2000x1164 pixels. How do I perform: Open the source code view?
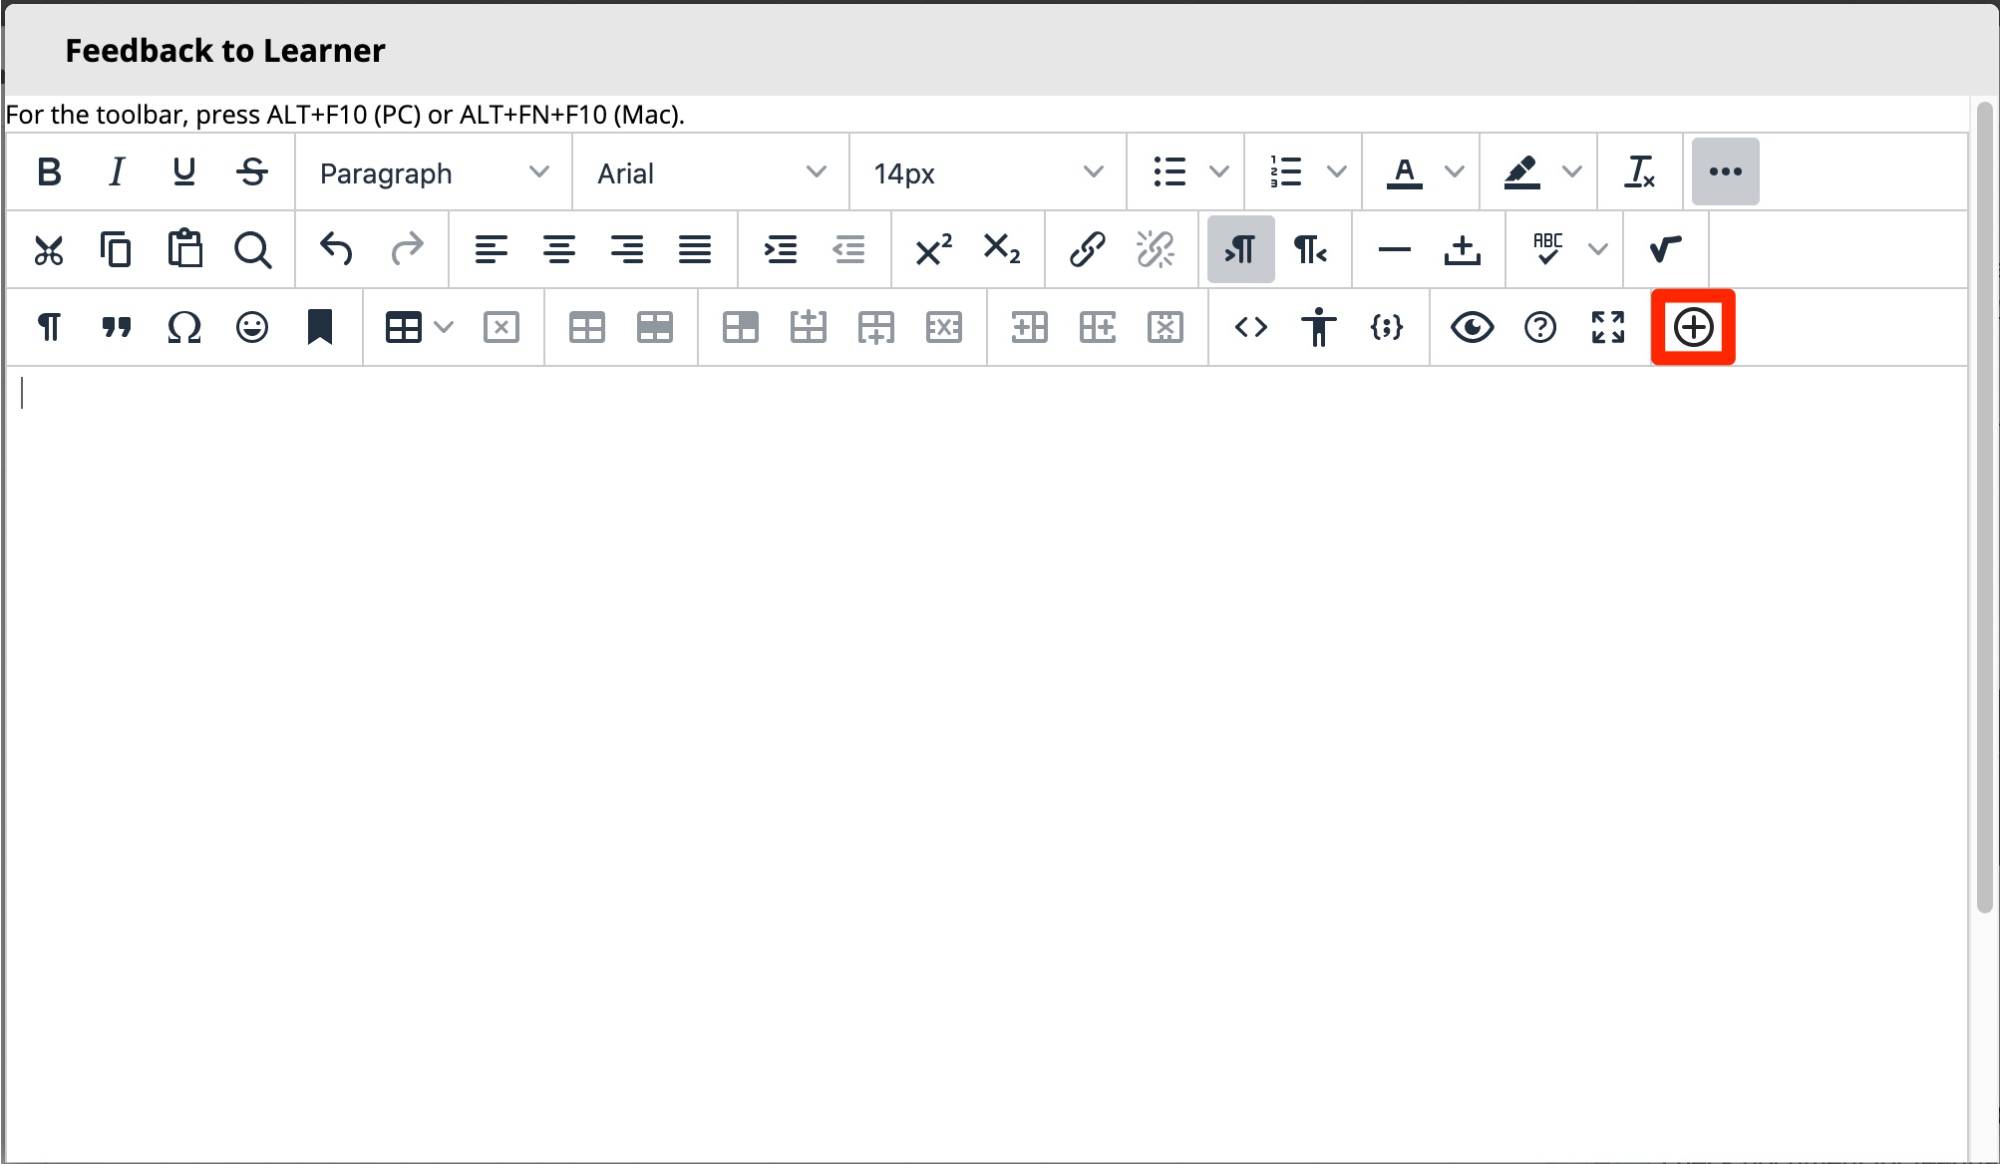pyautogui.click(x=1250, y=327)
